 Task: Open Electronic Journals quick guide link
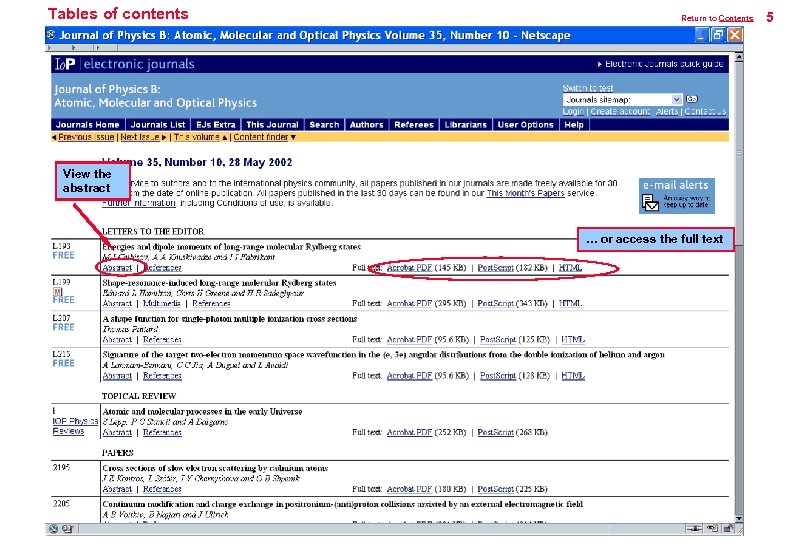(x=663, y=64)
